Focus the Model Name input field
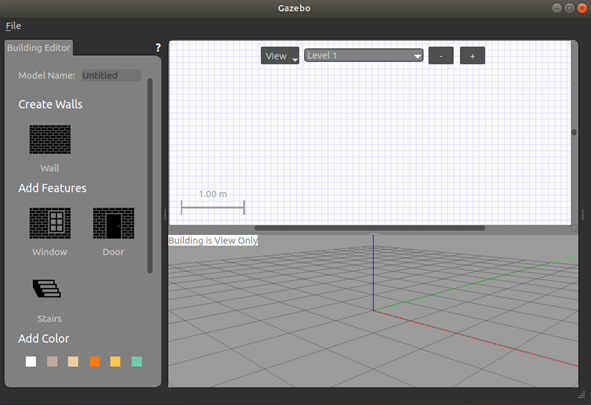Image resolution: width=591 pixels, height=405 pixels. point(111,75)
